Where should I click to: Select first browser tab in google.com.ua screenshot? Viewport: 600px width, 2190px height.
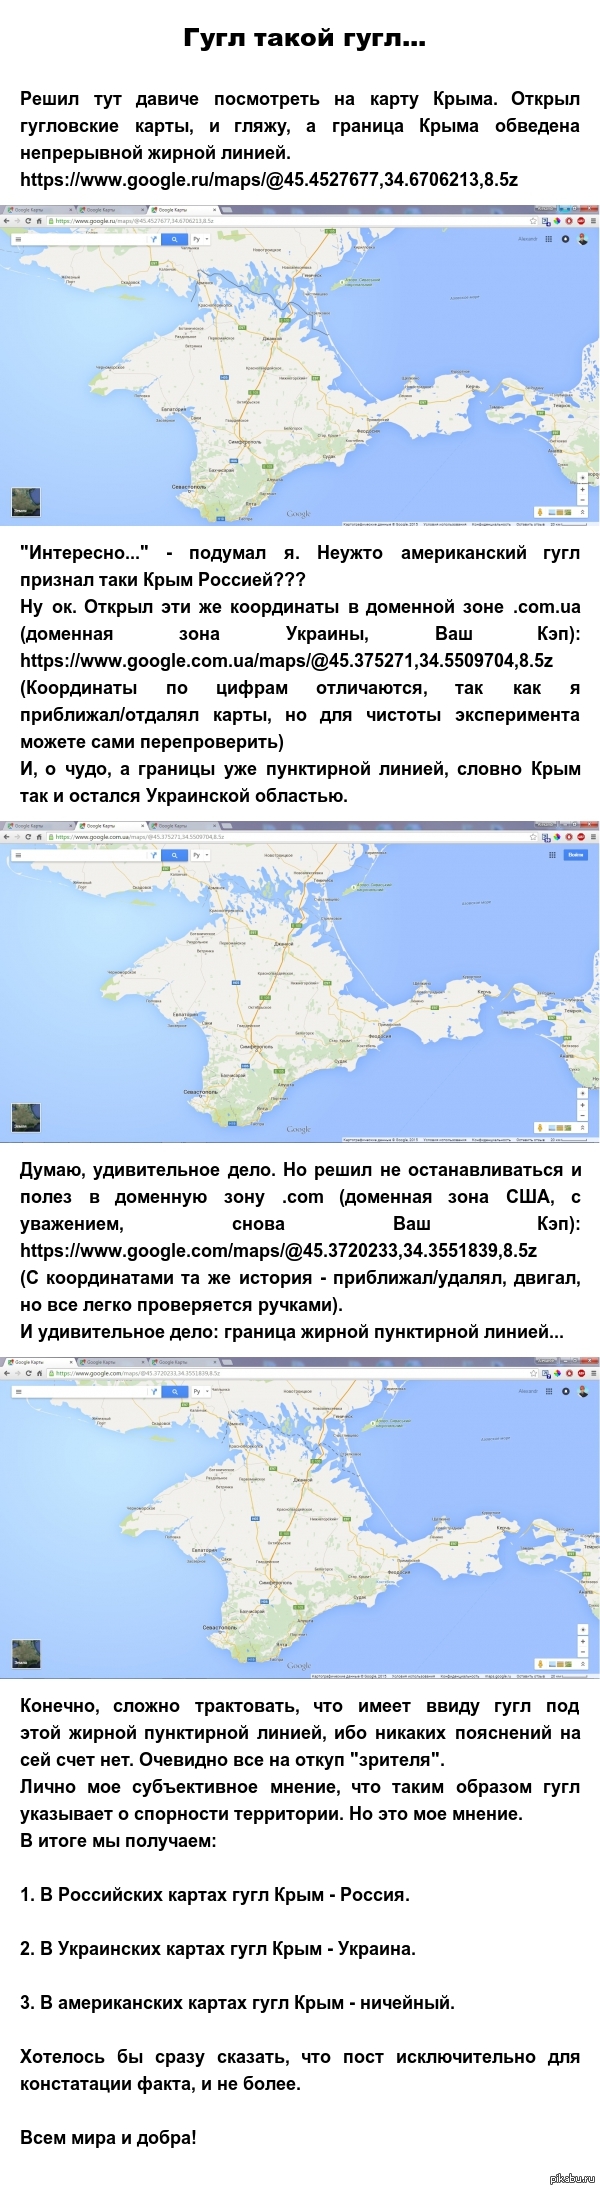(38, 826)
